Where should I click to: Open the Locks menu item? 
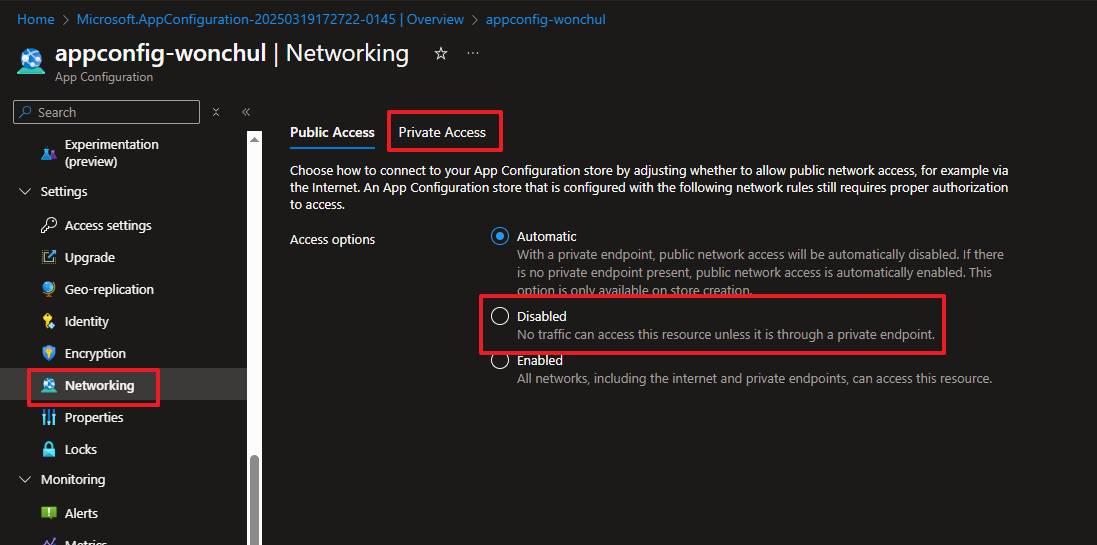pos(80,449)
